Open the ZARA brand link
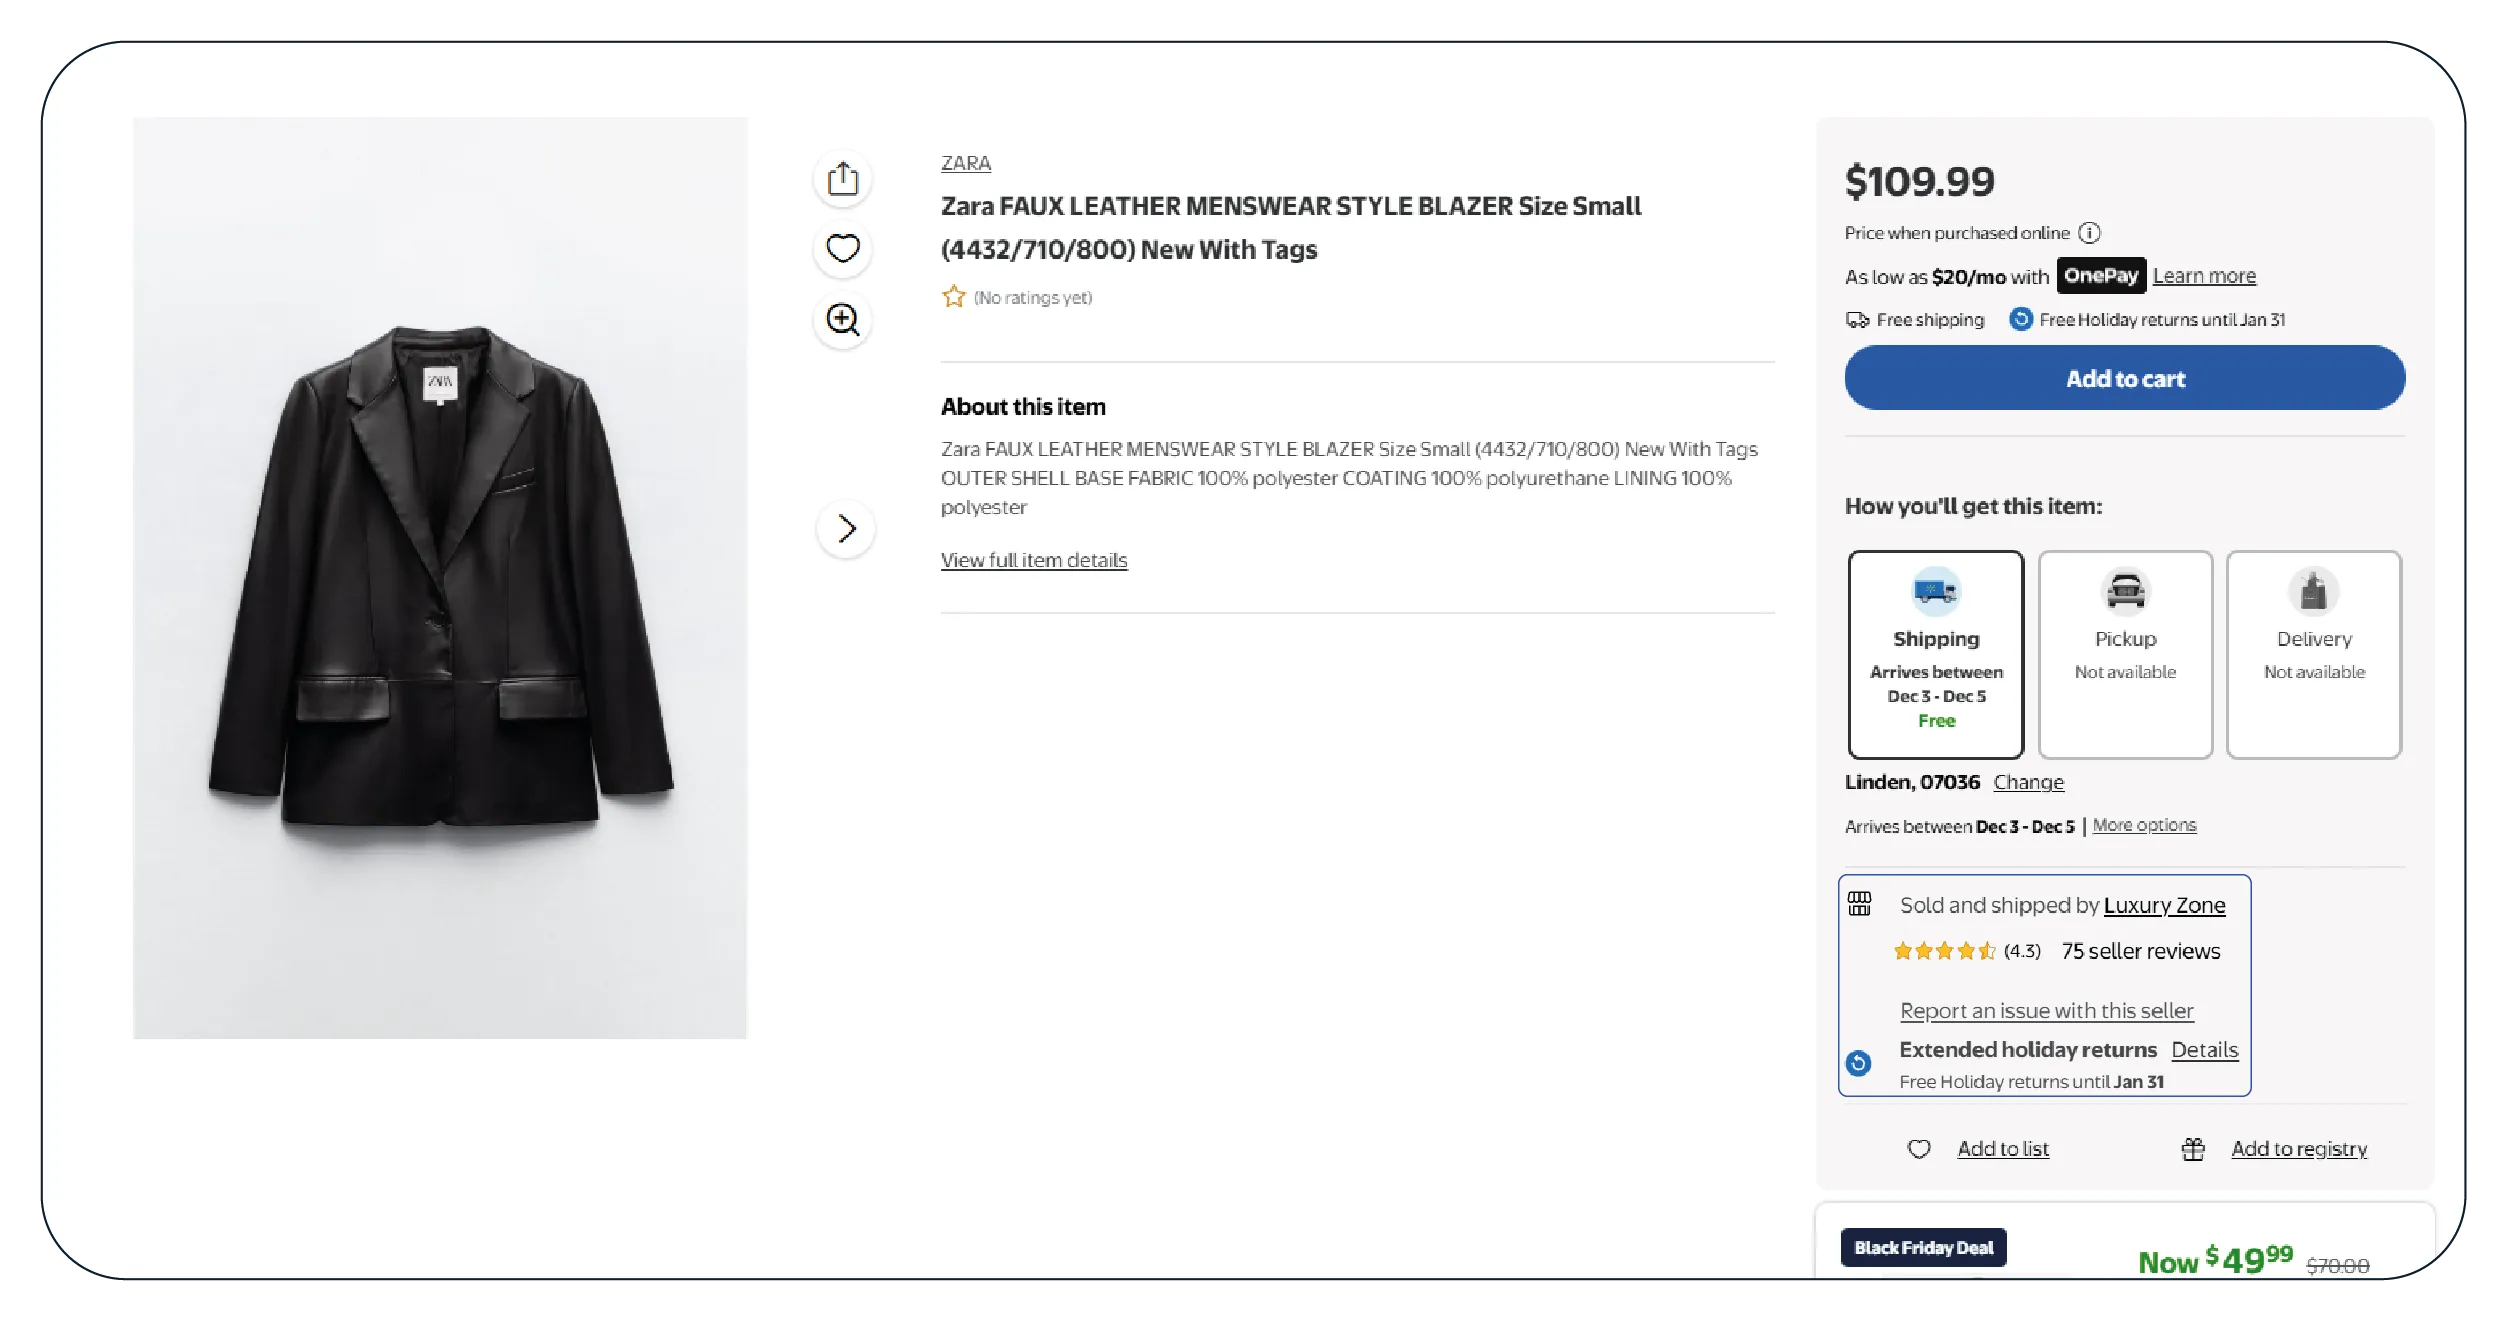 [965, 163]
